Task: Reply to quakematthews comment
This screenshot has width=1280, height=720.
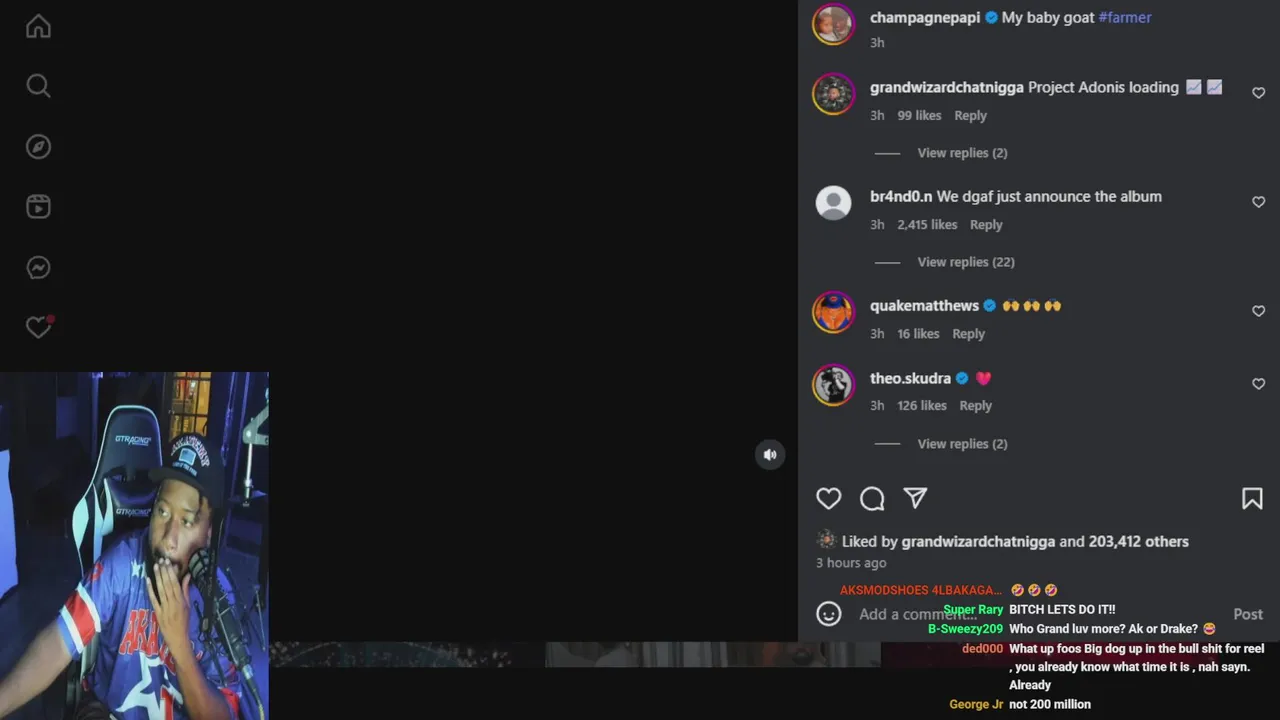Action: [968, 334]
